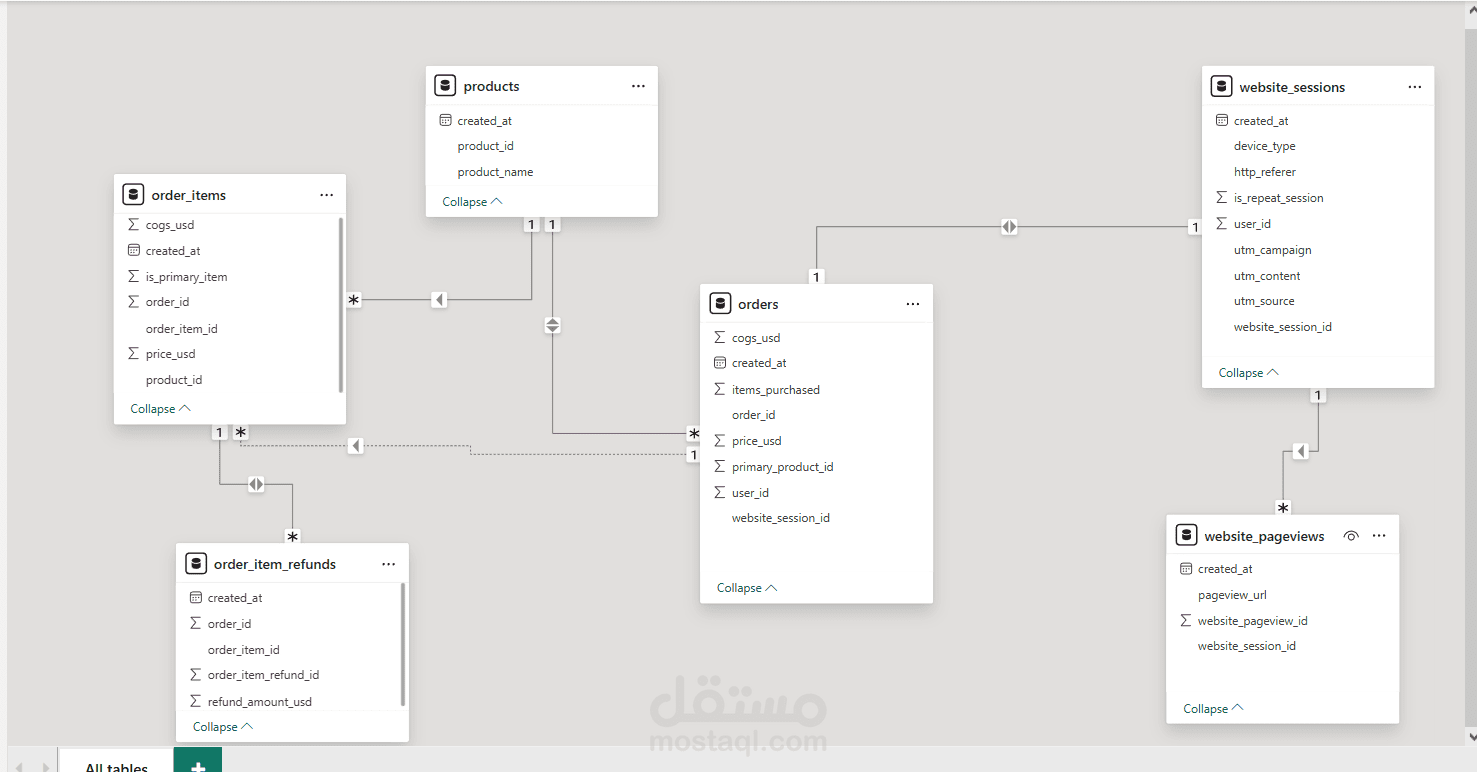
Task: Select the order_items to orders dotted relationship arrow
Action: (356, 446)
